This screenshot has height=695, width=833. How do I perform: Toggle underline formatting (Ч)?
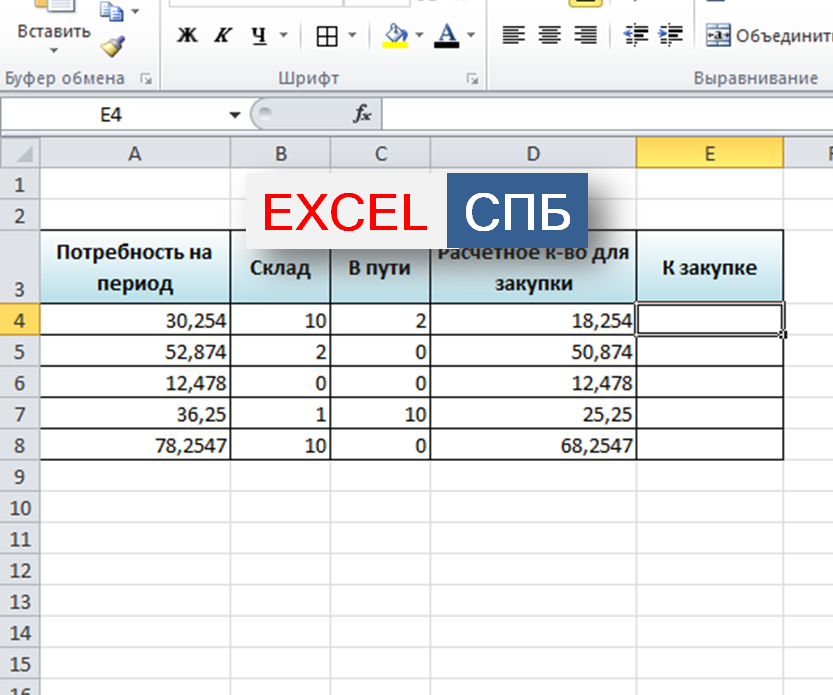coord(259,36)
